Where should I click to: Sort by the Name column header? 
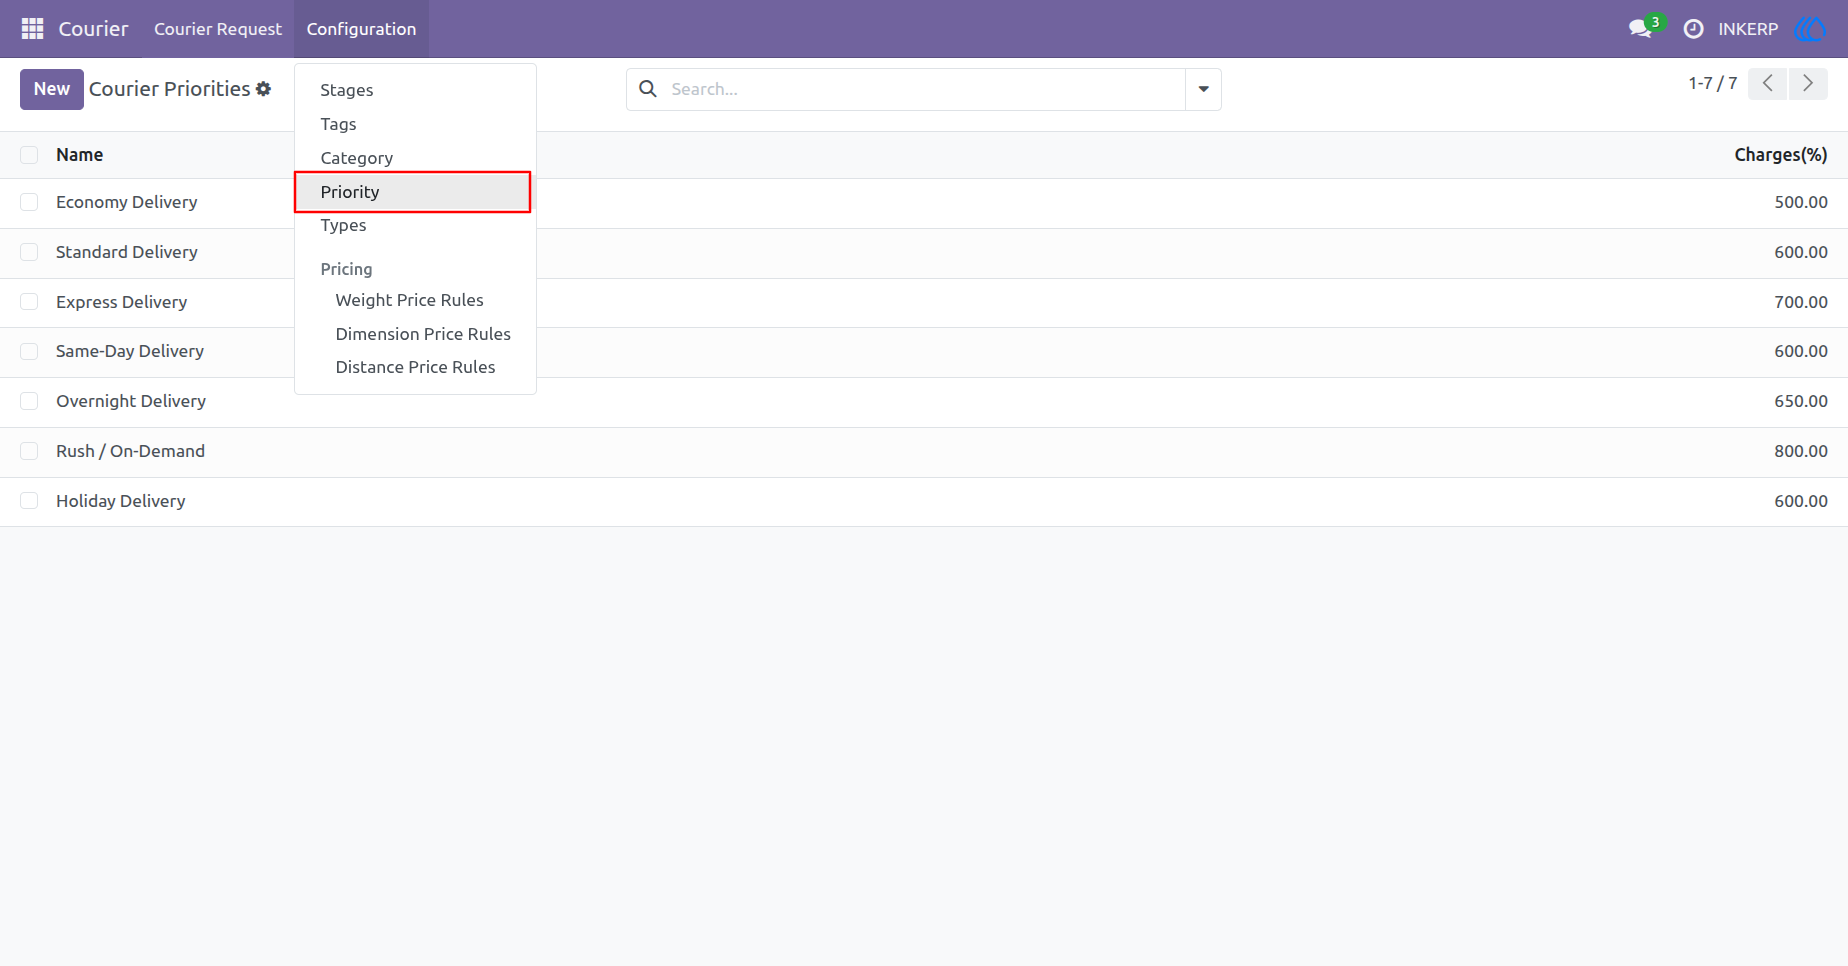click(x=80, y=155)
